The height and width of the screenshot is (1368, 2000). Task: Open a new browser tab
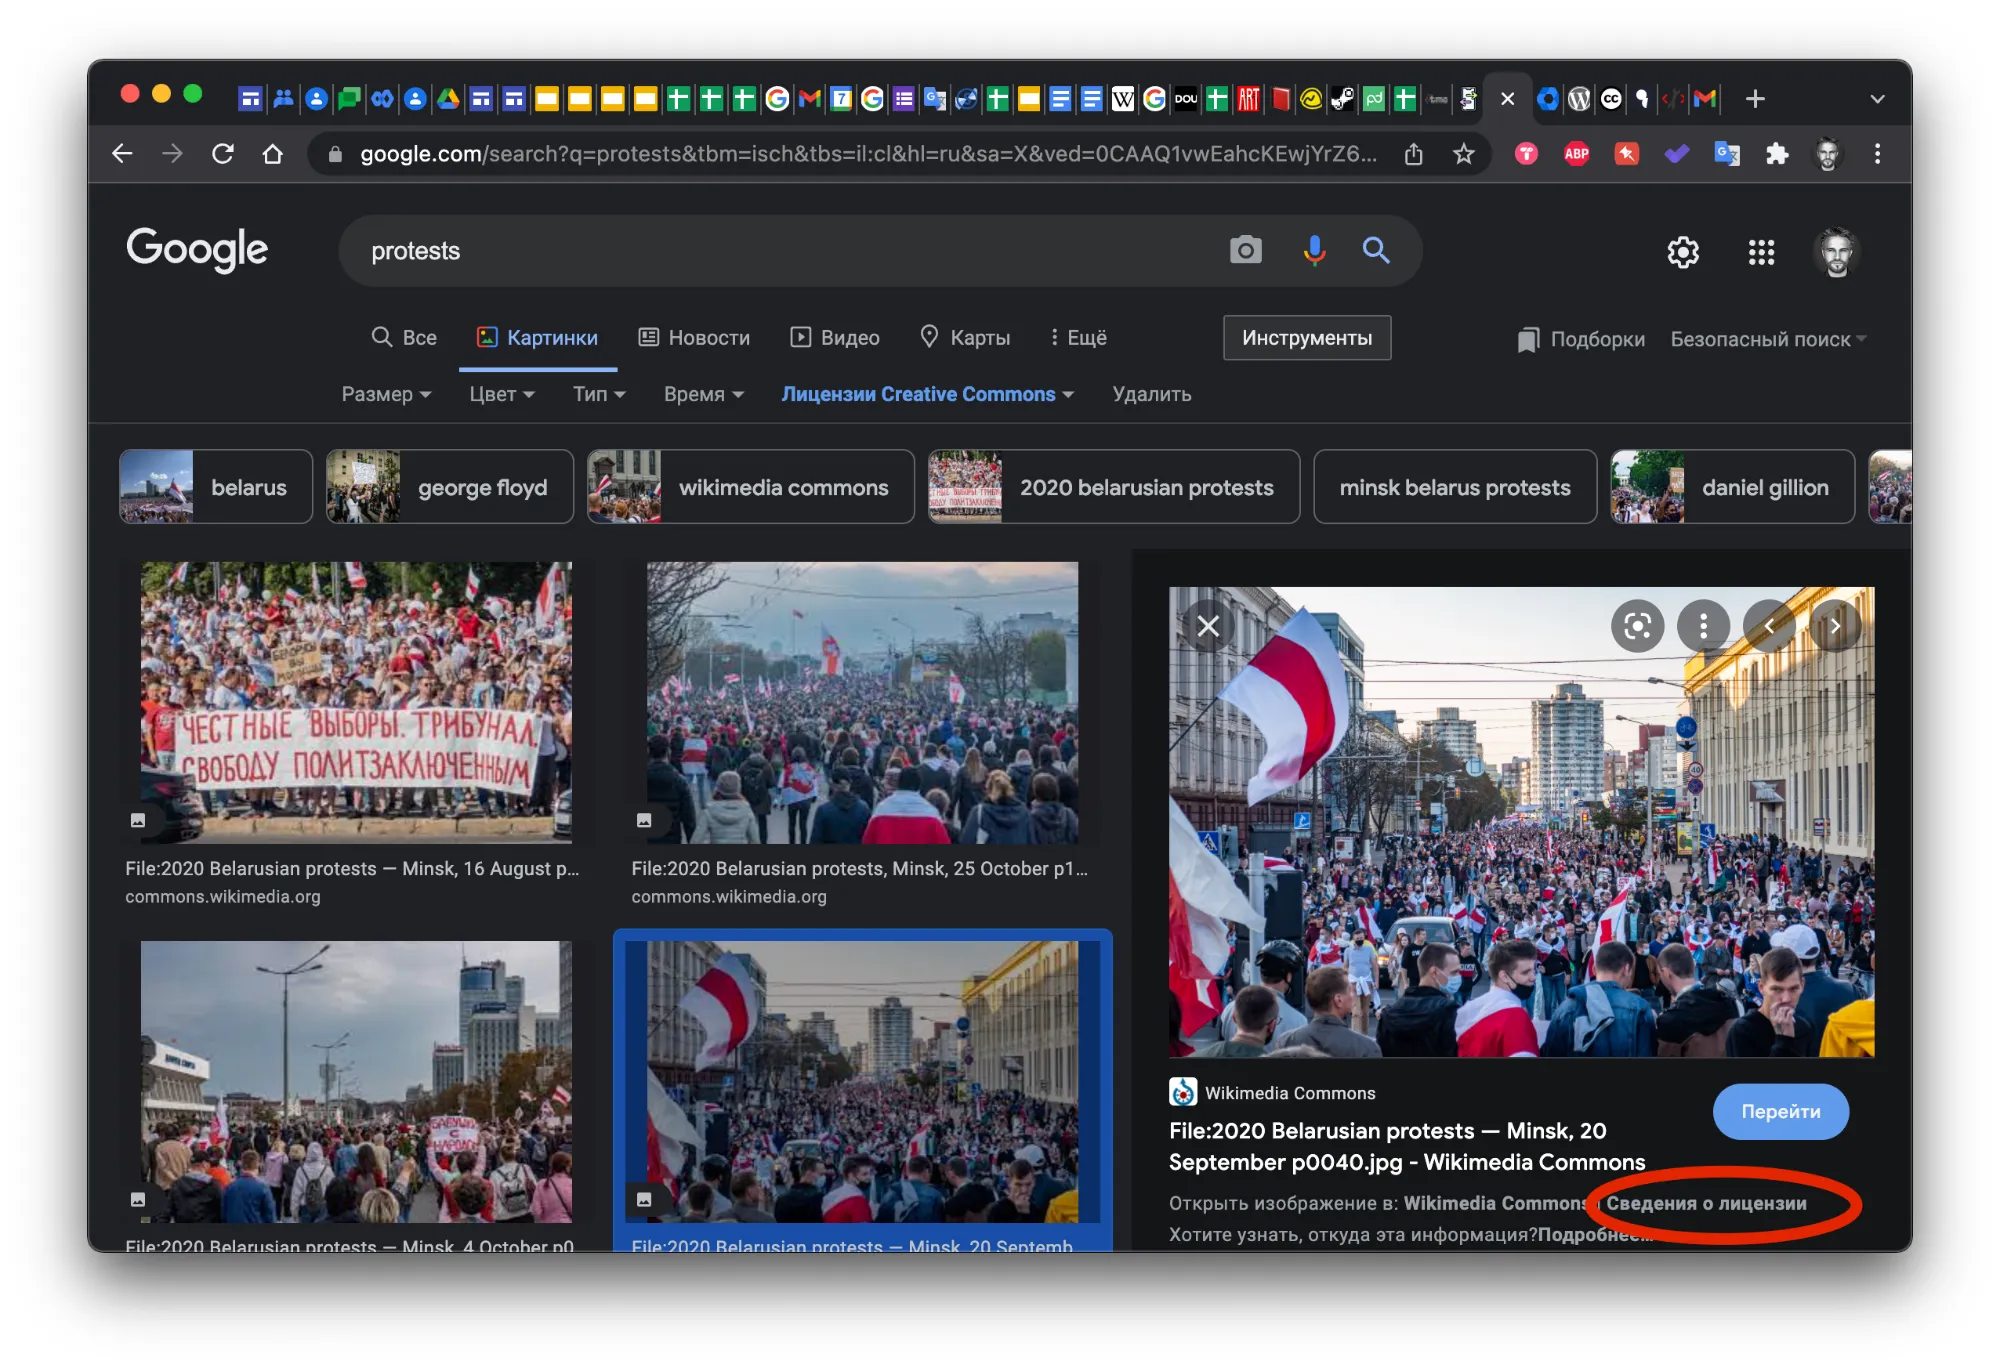tap(1755, 98)
